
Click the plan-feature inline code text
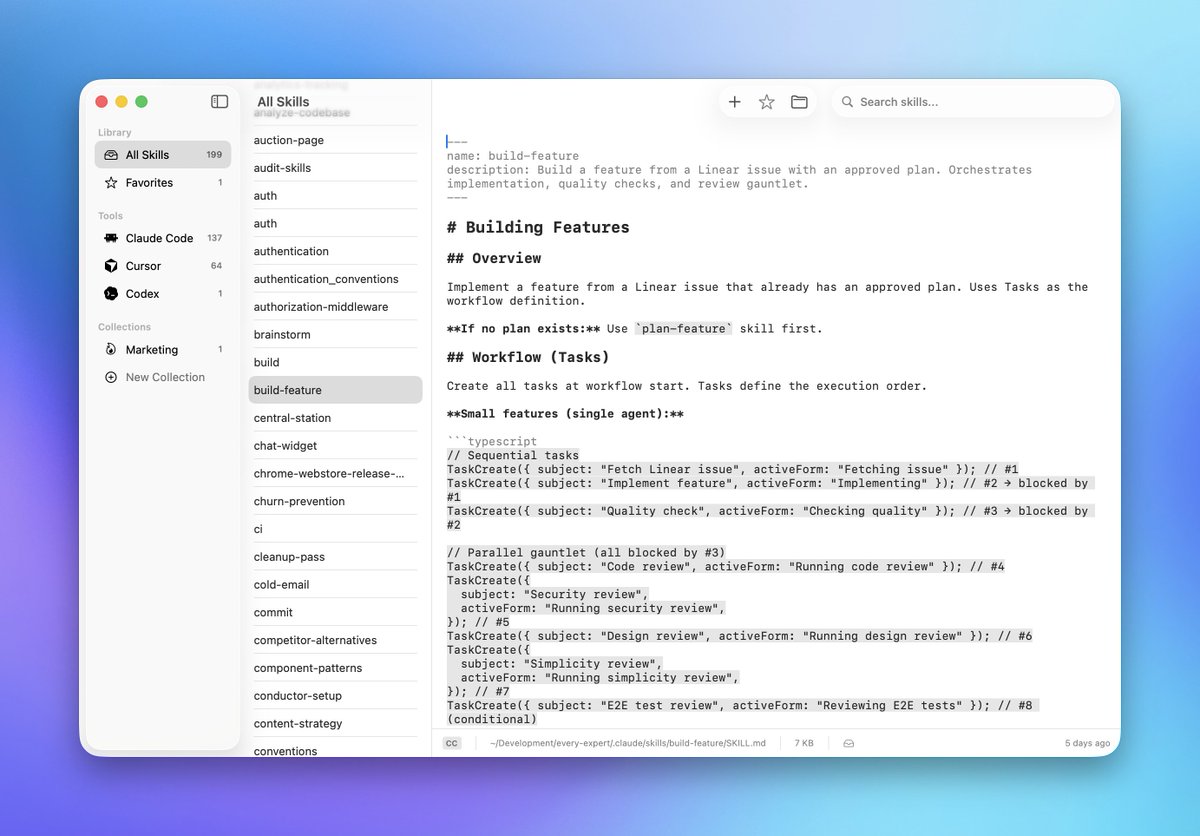click(684, 328)
